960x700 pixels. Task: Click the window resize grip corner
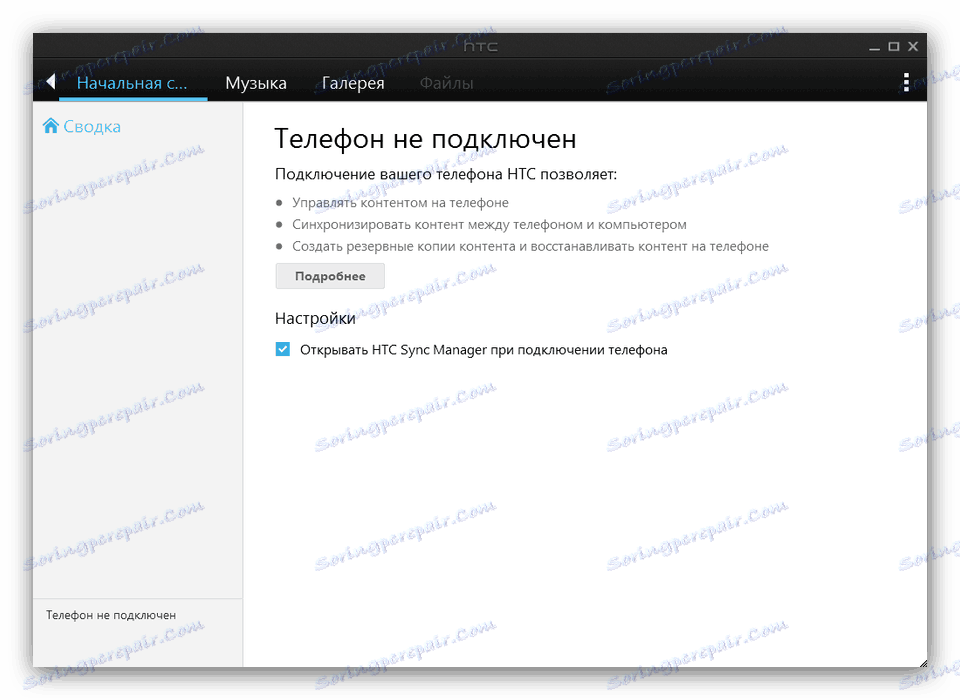923,663
